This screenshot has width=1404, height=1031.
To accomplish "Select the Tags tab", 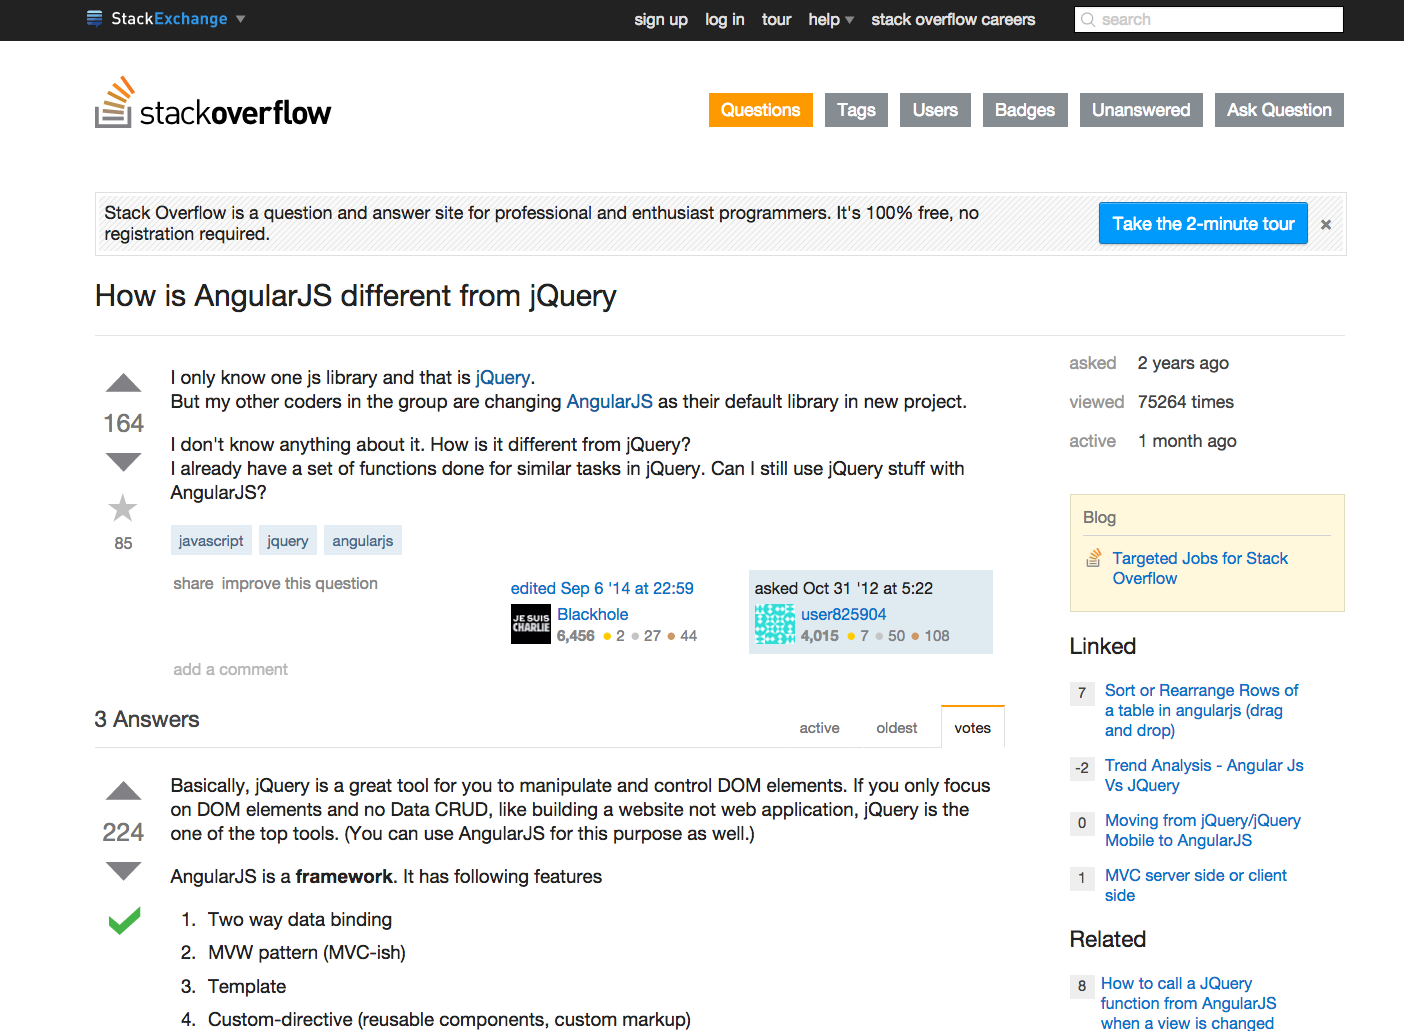I will (x=856, y=110).
